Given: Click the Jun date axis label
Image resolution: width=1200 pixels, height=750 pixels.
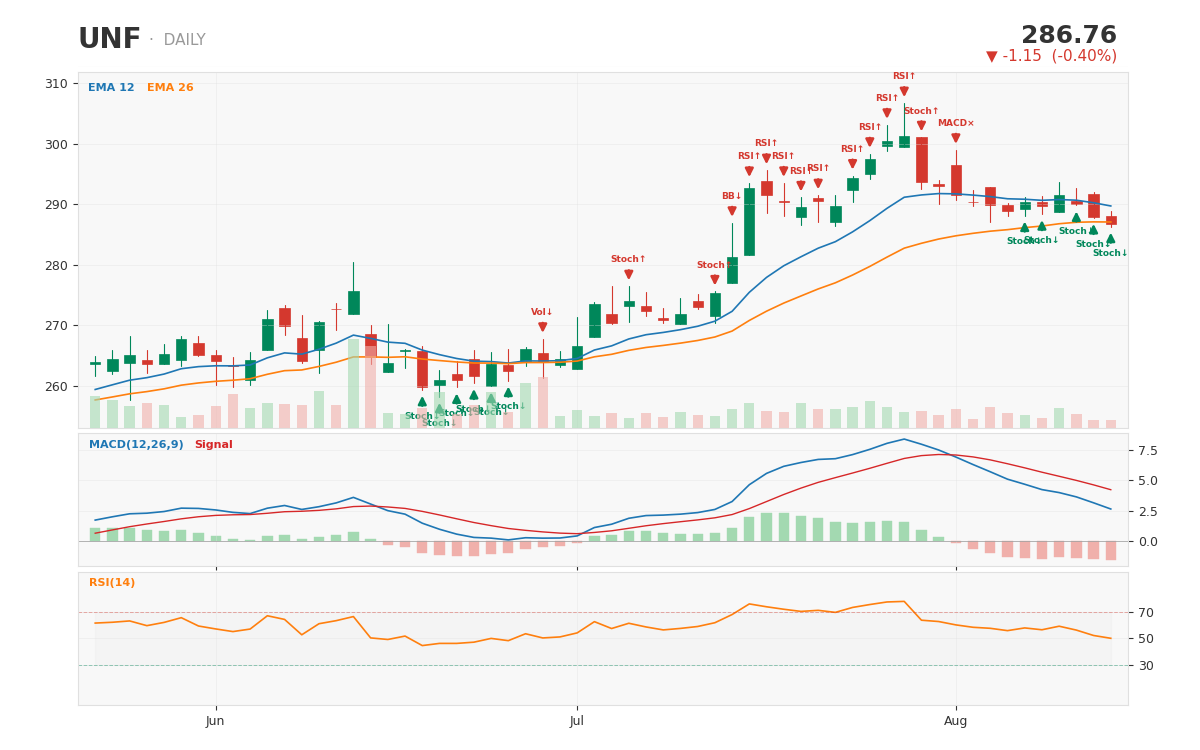Looking at the screenshot, I should click(x=215, y=721).
